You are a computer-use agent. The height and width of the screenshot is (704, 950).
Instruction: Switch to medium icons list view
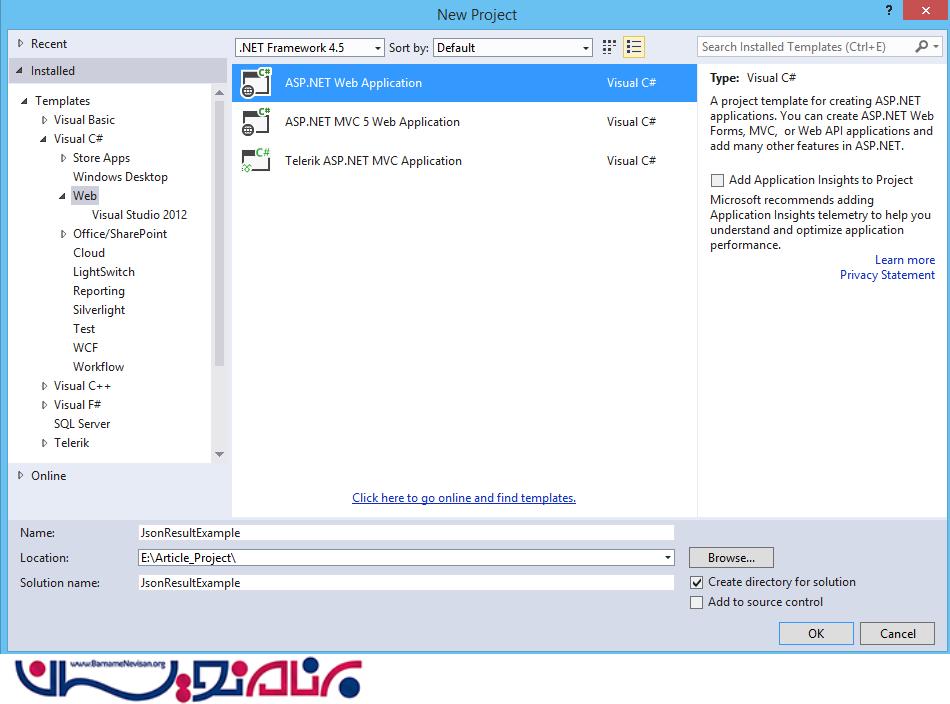pyautogui.click(x=633, y=47)
